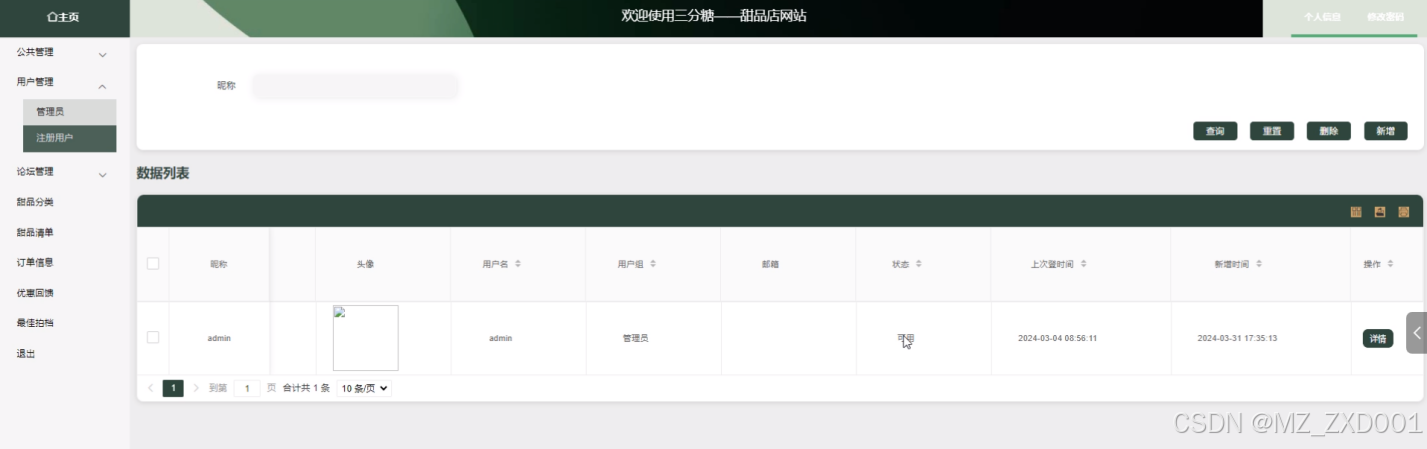Sort by 用户组 column arrows
The image size is (1427, 449).
tap(653, 264)
